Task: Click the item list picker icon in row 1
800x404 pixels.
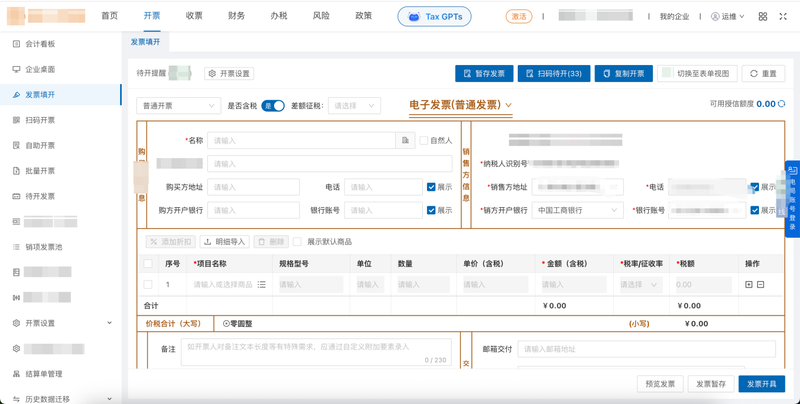Action: tap(262, 285)
